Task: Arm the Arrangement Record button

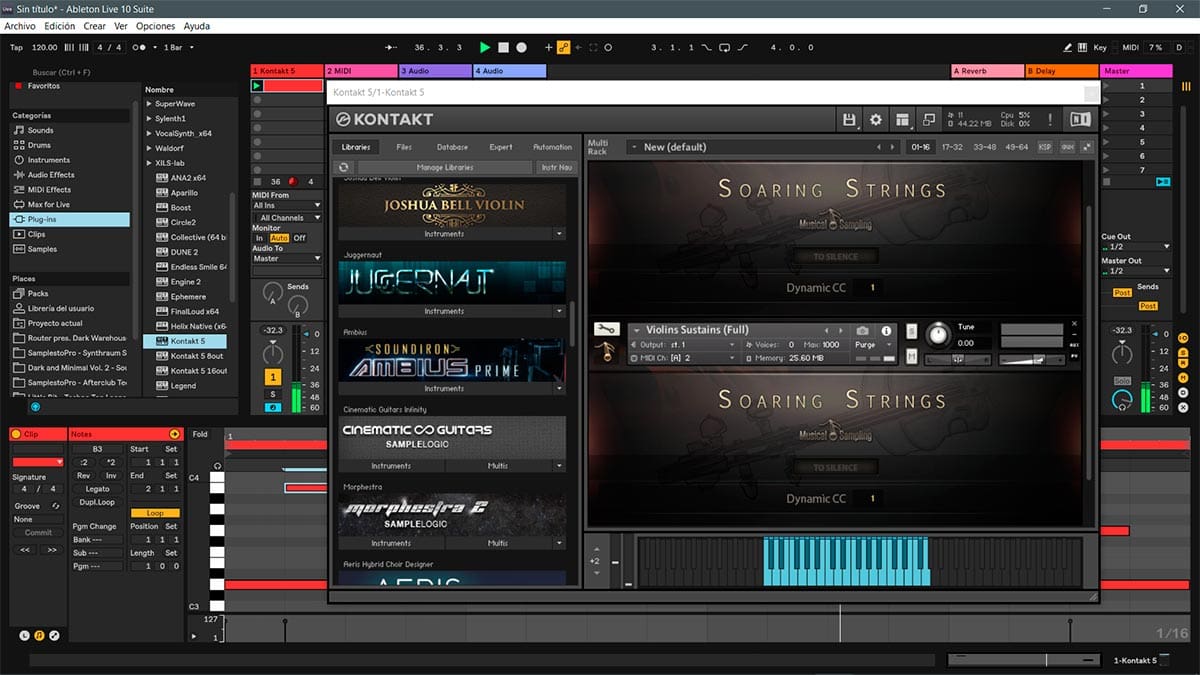Action: pyautogui.click(x=521, y=47)
